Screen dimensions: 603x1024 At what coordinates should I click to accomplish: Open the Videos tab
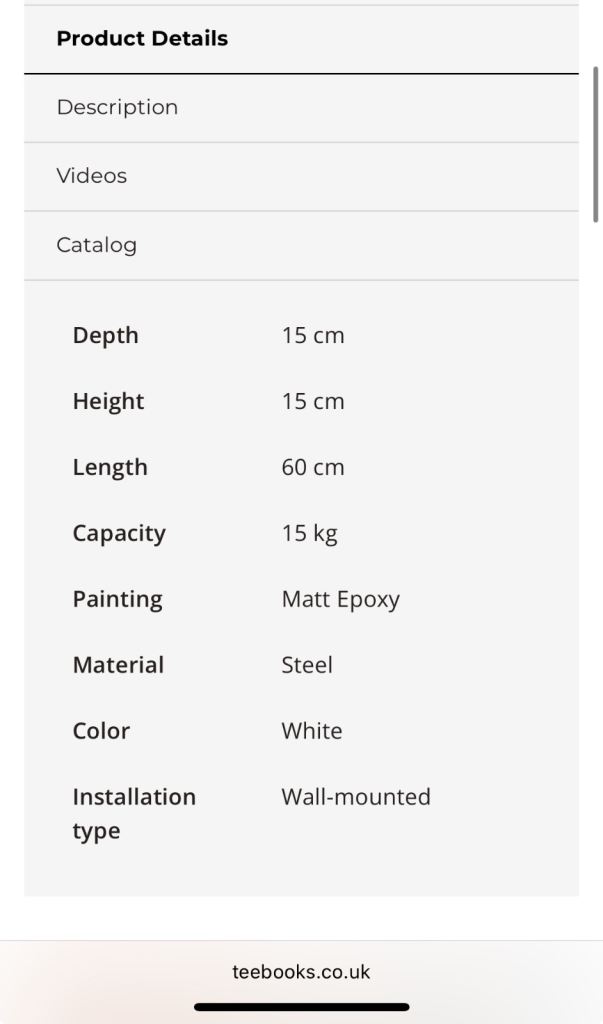pos(92,176)
